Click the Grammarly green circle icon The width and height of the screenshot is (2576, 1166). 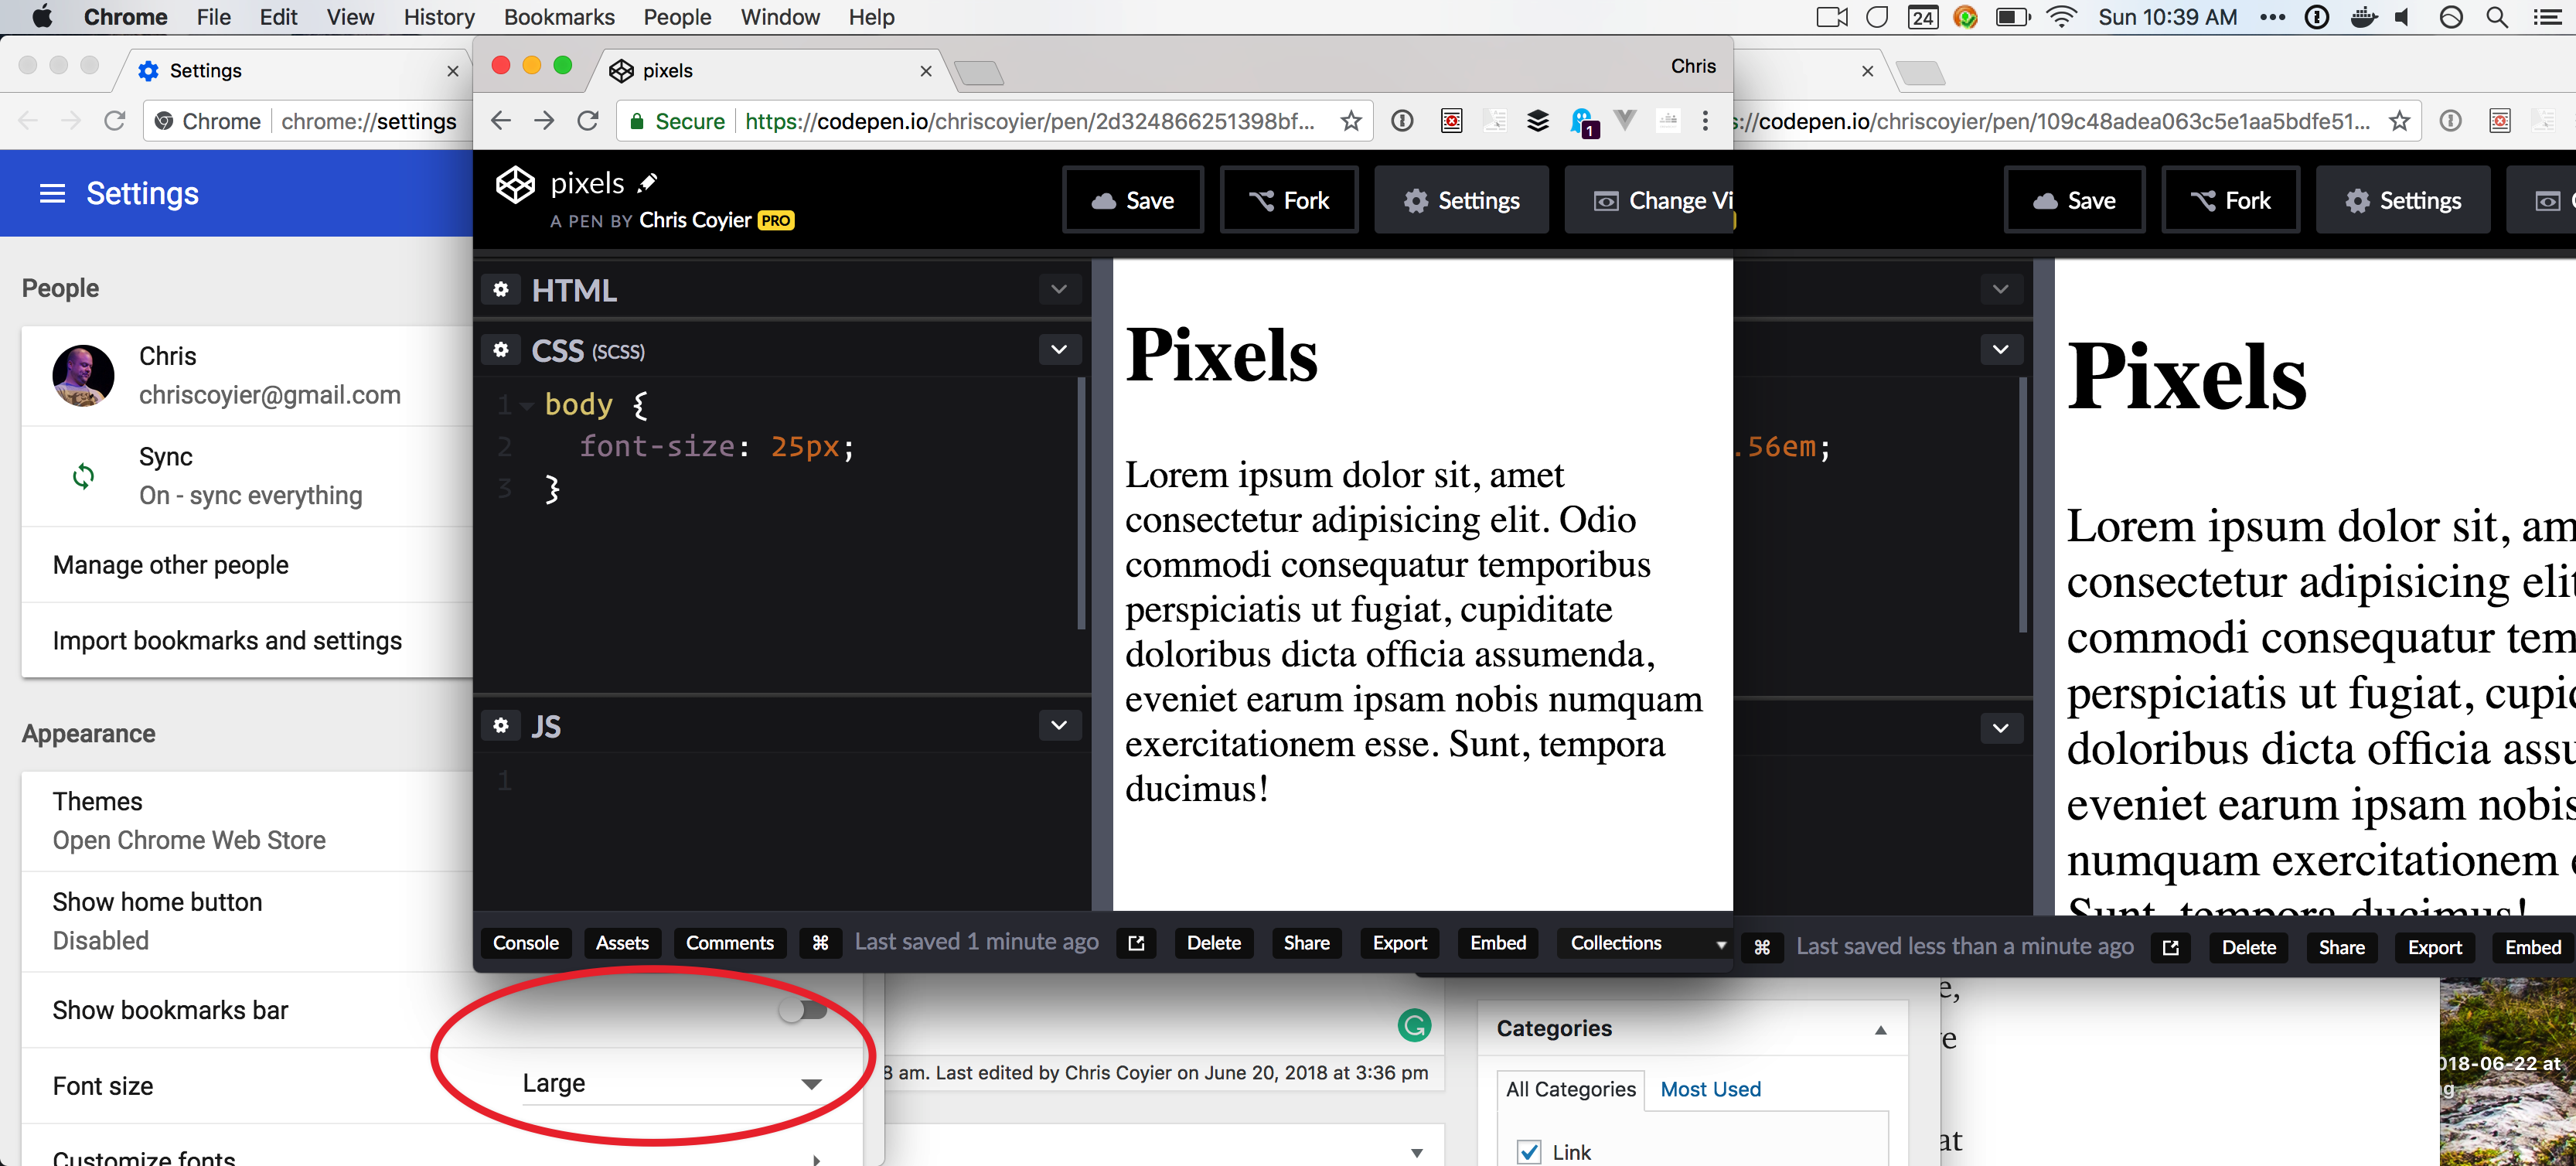pos(1413,1025)
